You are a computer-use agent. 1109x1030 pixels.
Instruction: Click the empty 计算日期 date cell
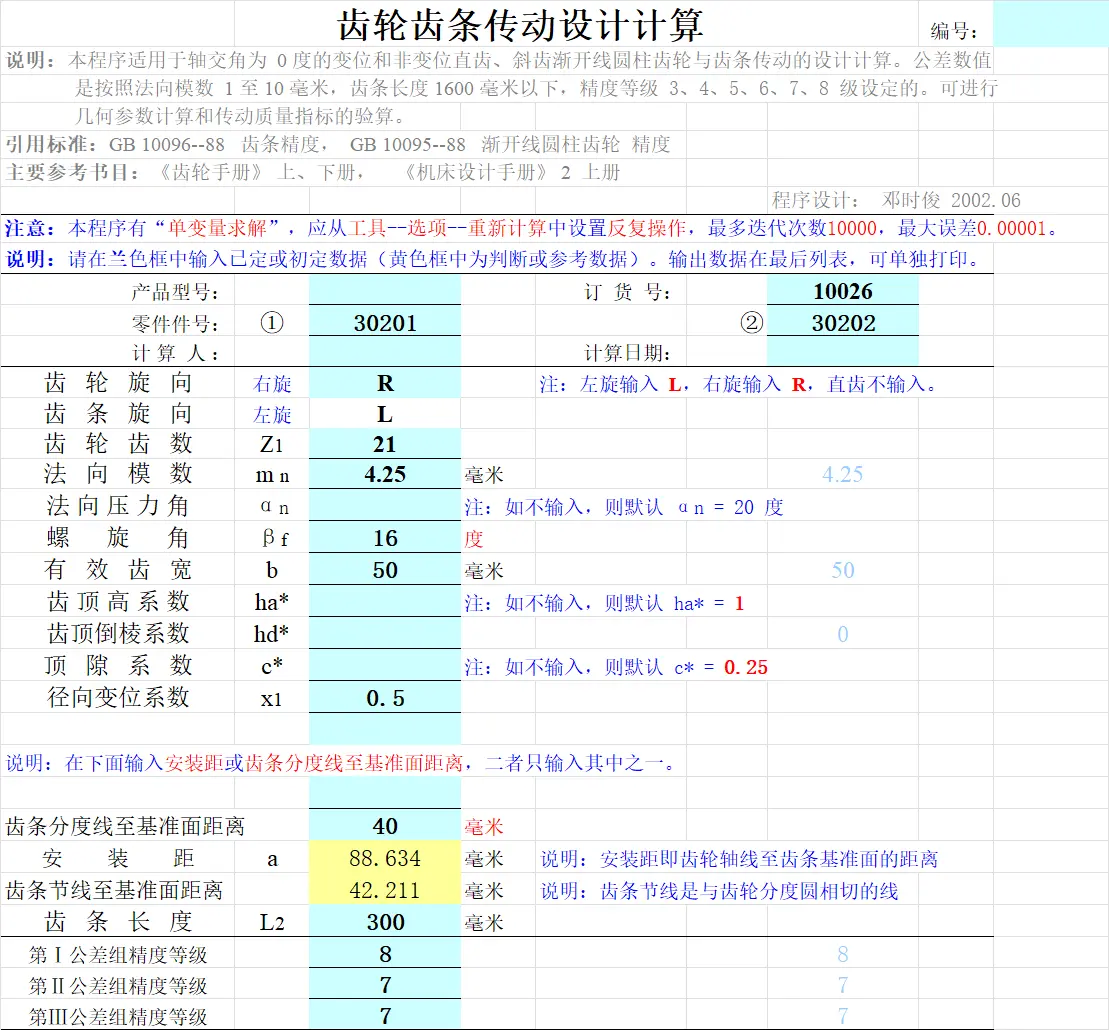click(843, 352)
